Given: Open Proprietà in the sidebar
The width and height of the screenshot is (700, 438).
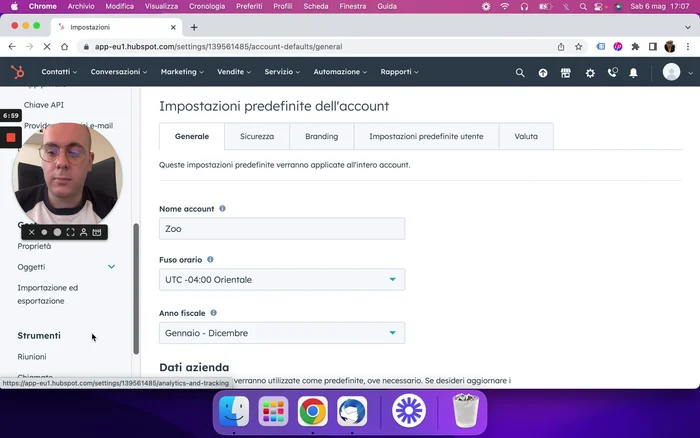Looking at the screenshot, I should point(34,246).
